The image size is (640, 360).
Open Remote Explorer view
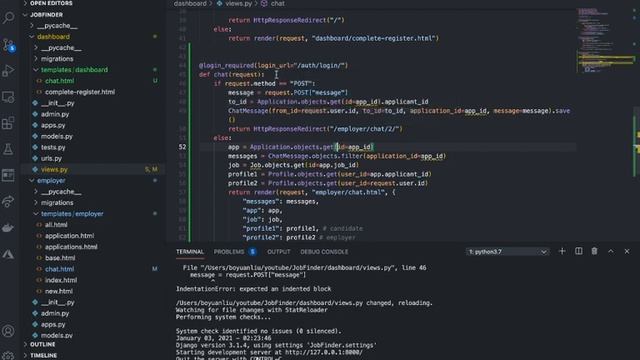click(9, 97)
